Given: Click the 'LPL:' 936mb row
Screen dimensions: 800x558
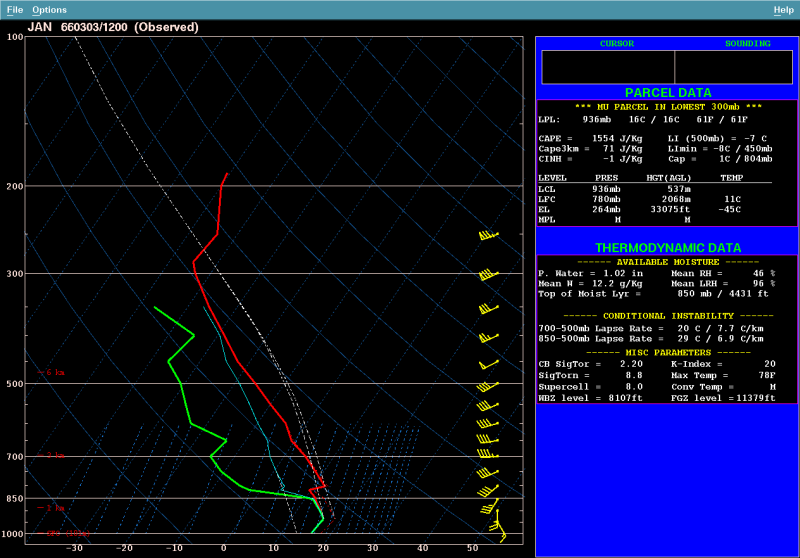Looking at the screenshot, I should point(643,119).
